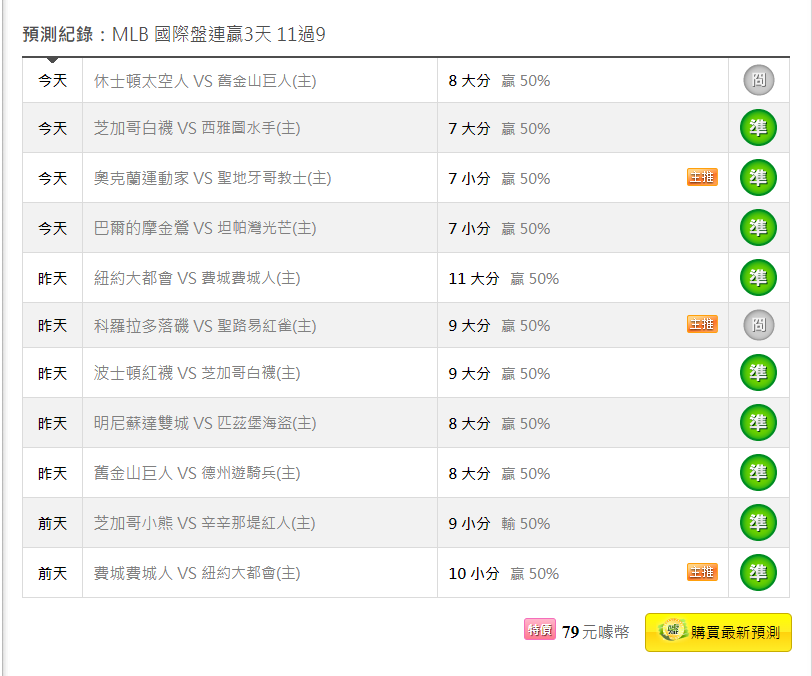
Task: Click green 準 icon for 紐約大都會 VS 費城費城人
Action: (759, 278)
